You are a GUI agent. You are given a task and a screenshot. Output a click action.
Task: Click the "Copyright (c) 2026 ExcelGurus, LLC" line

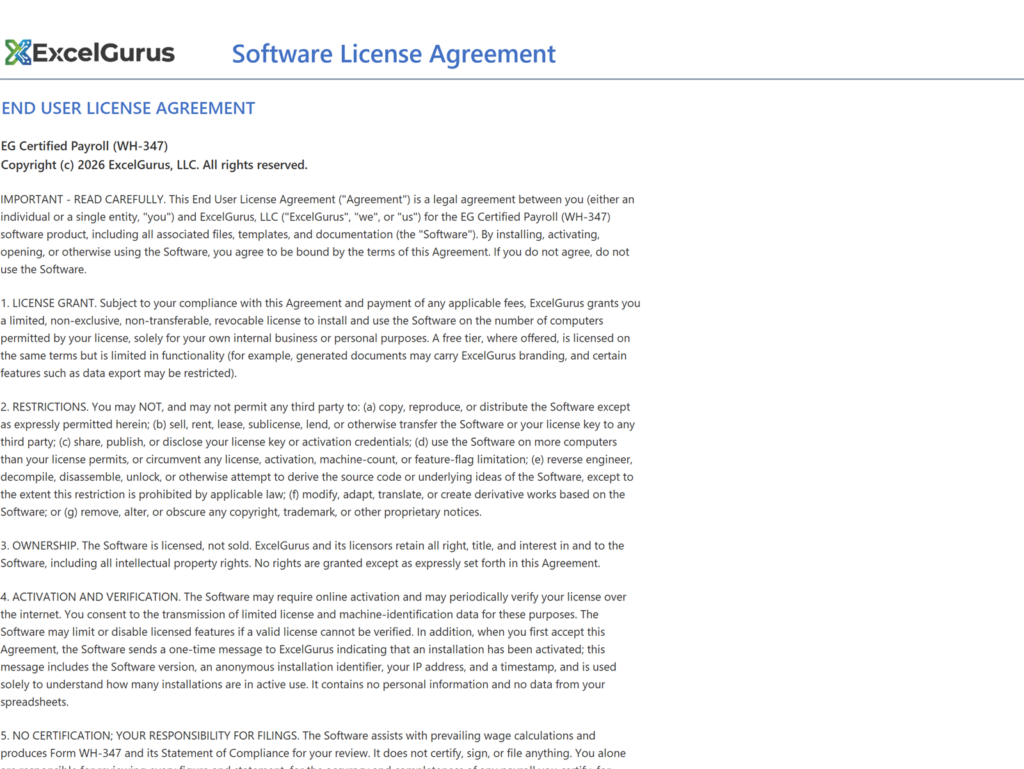click(154, 165)
